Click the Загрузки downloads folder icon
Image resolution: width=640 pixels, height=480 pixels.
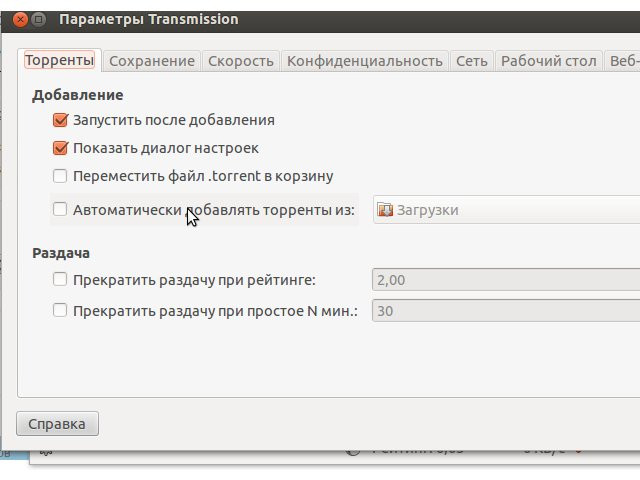(x=385, y=210)
